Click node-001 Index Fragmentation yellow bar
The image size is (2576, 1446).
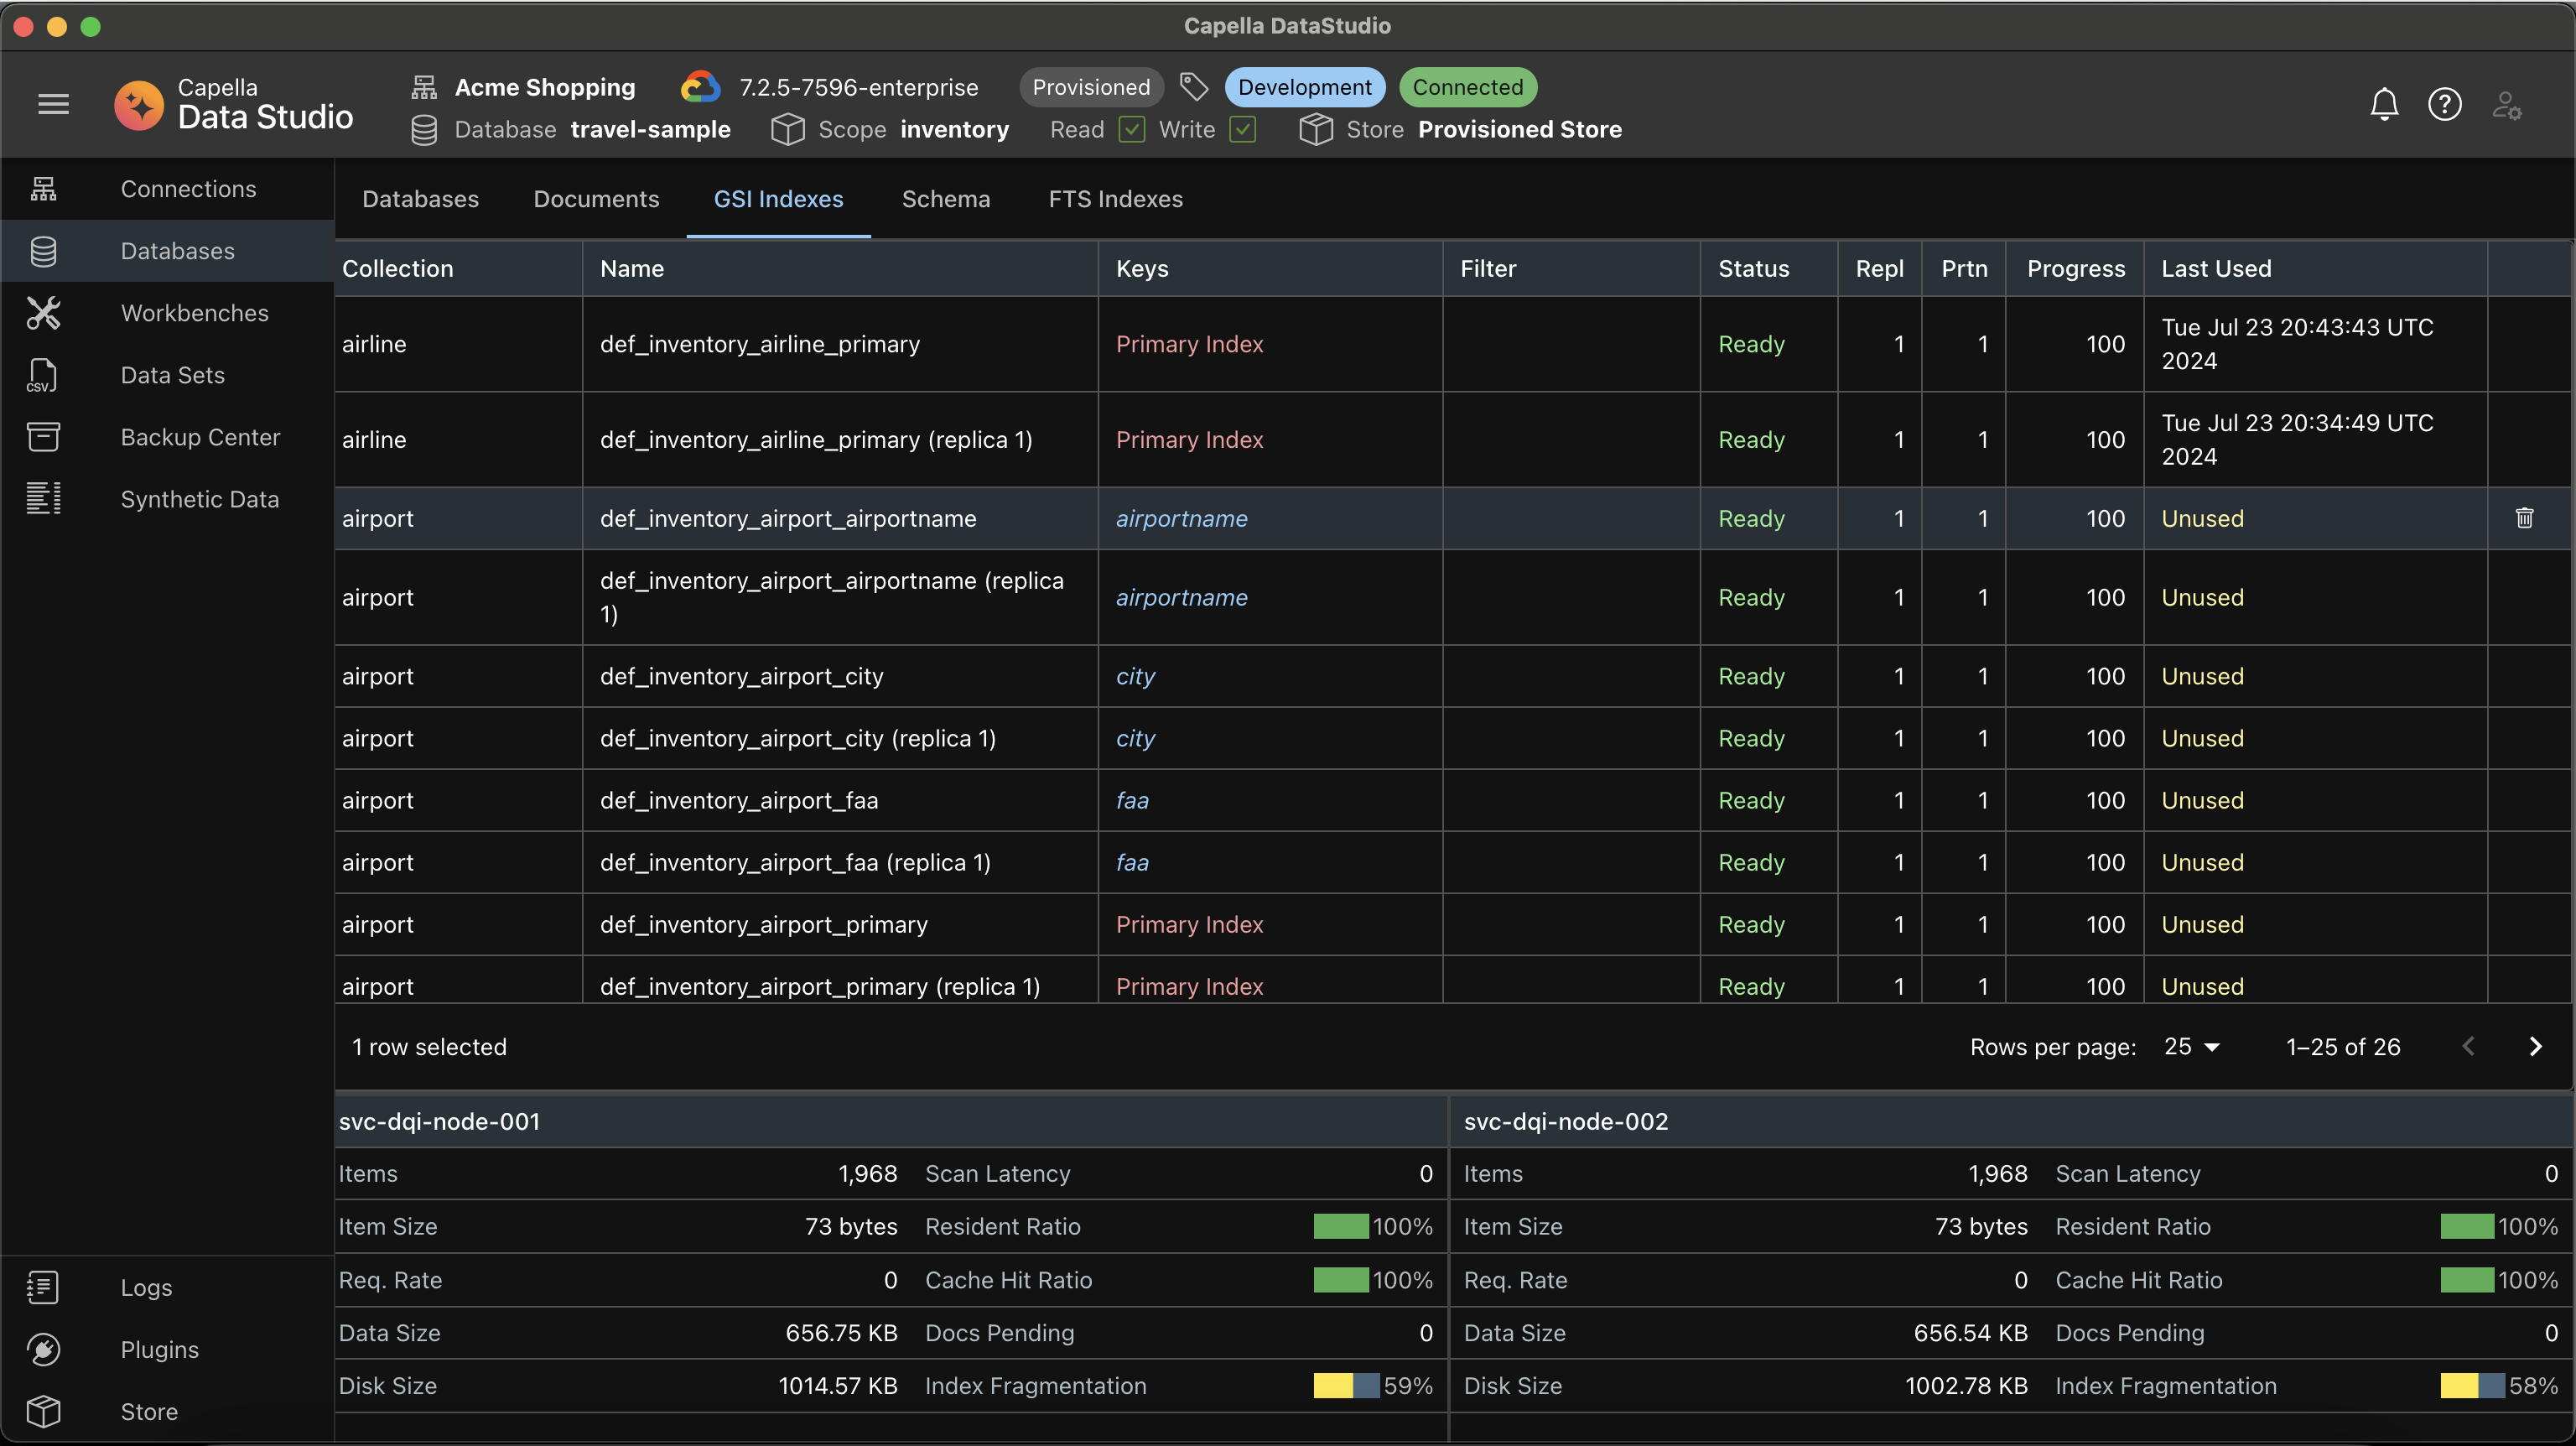pos(1333,1386)
